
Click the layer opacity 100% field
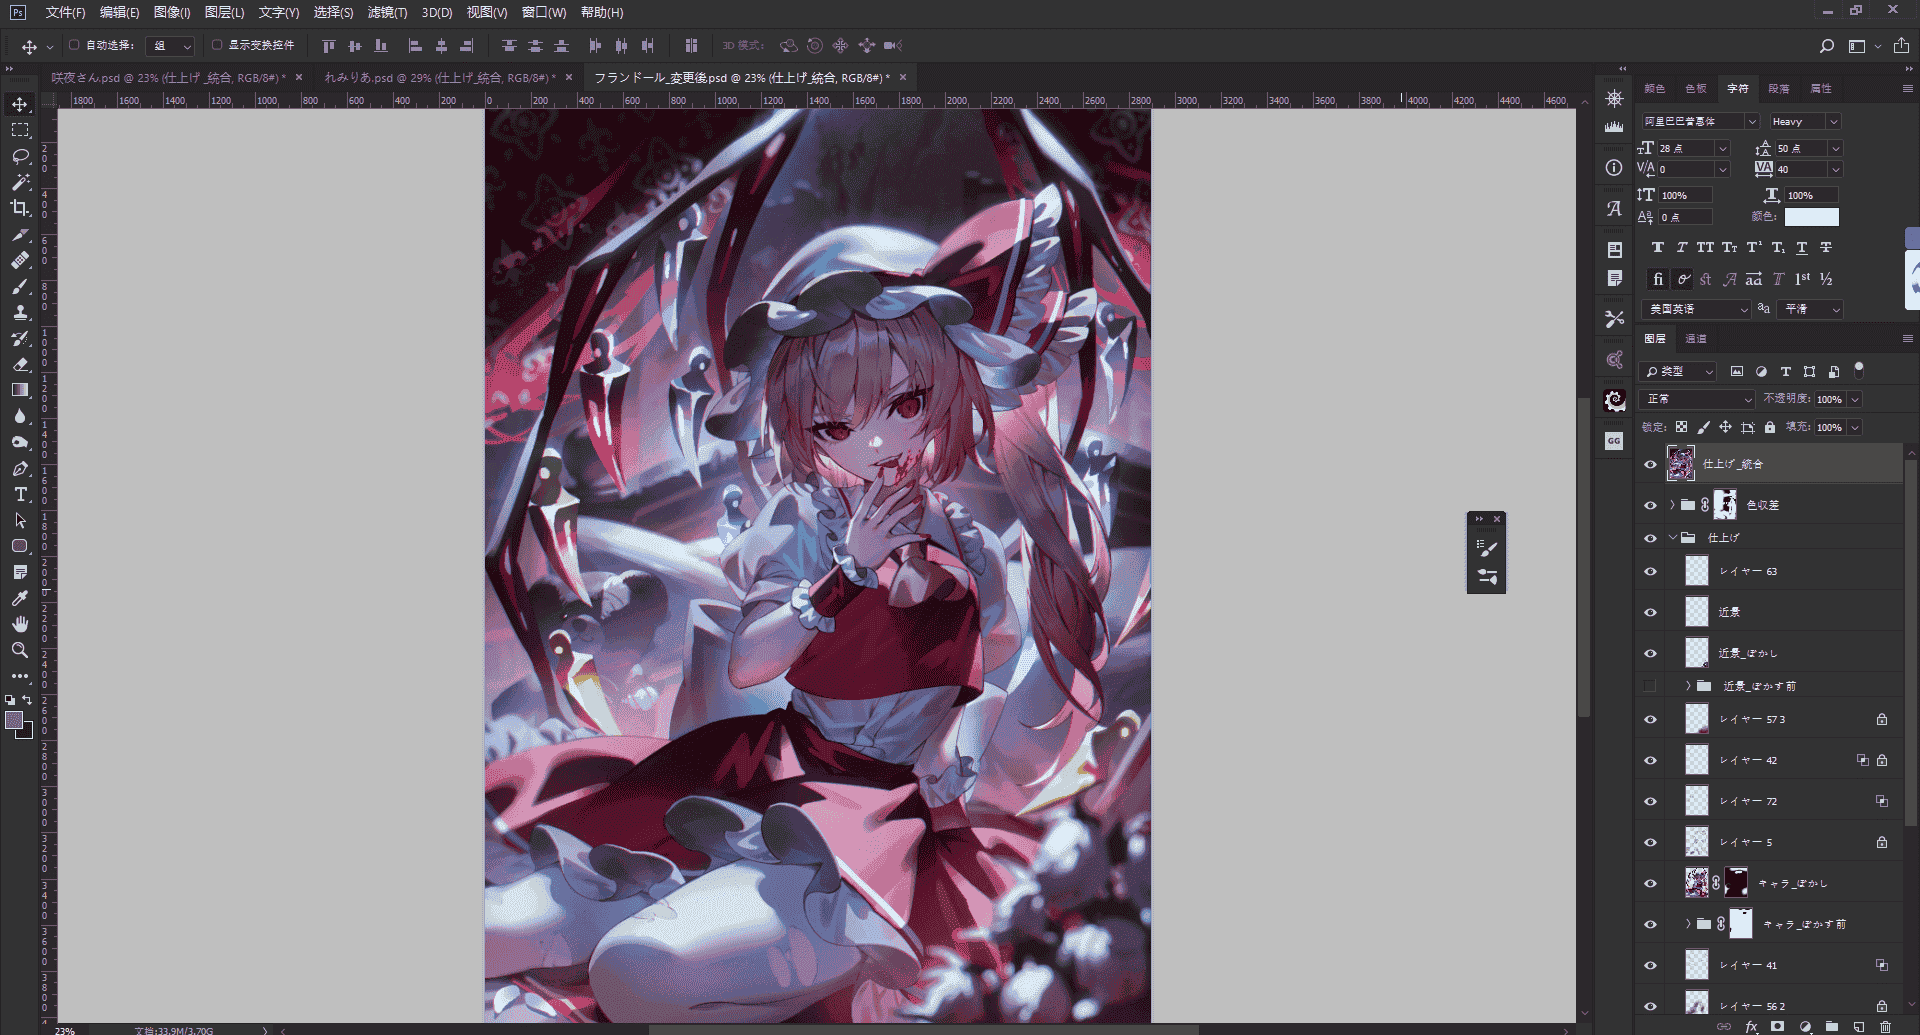click(x=1831, y=399)
